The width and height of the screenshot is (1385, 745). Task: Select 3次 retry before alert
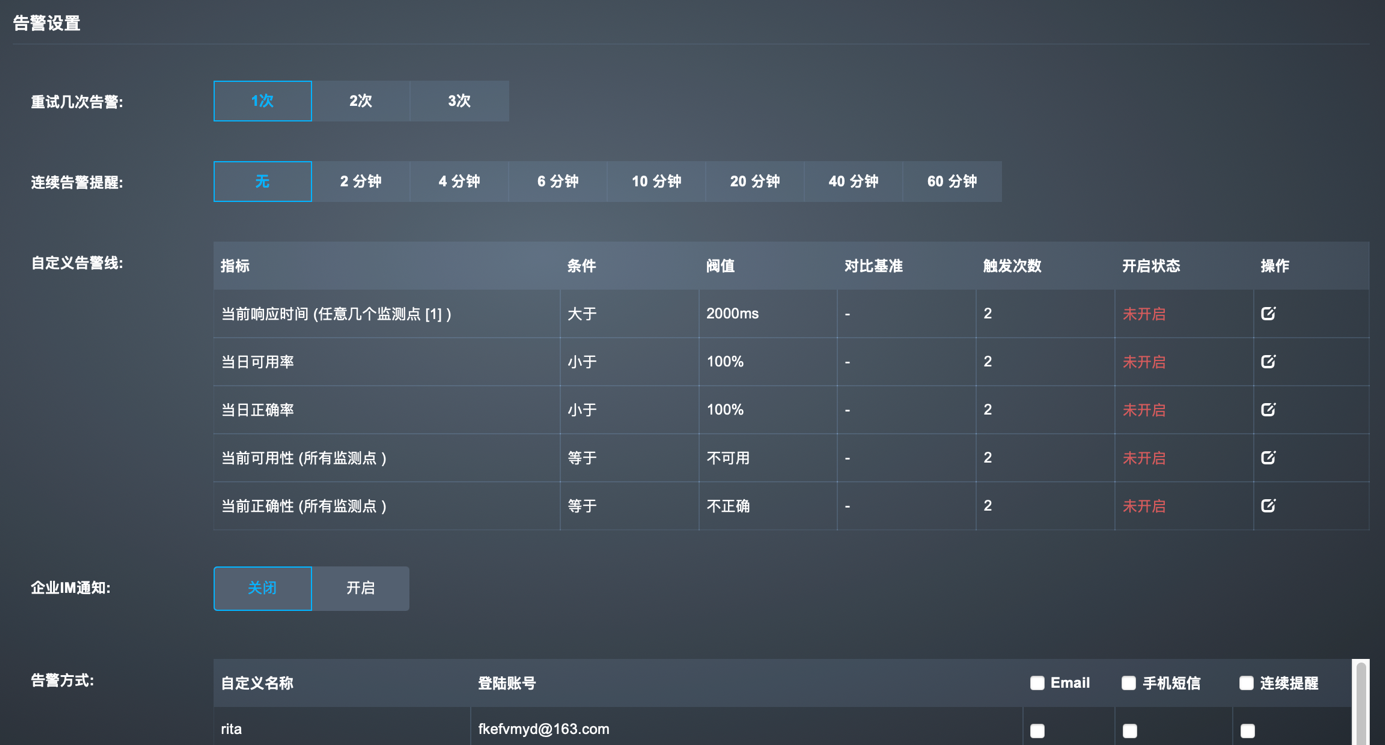click(x=459, y=101)
